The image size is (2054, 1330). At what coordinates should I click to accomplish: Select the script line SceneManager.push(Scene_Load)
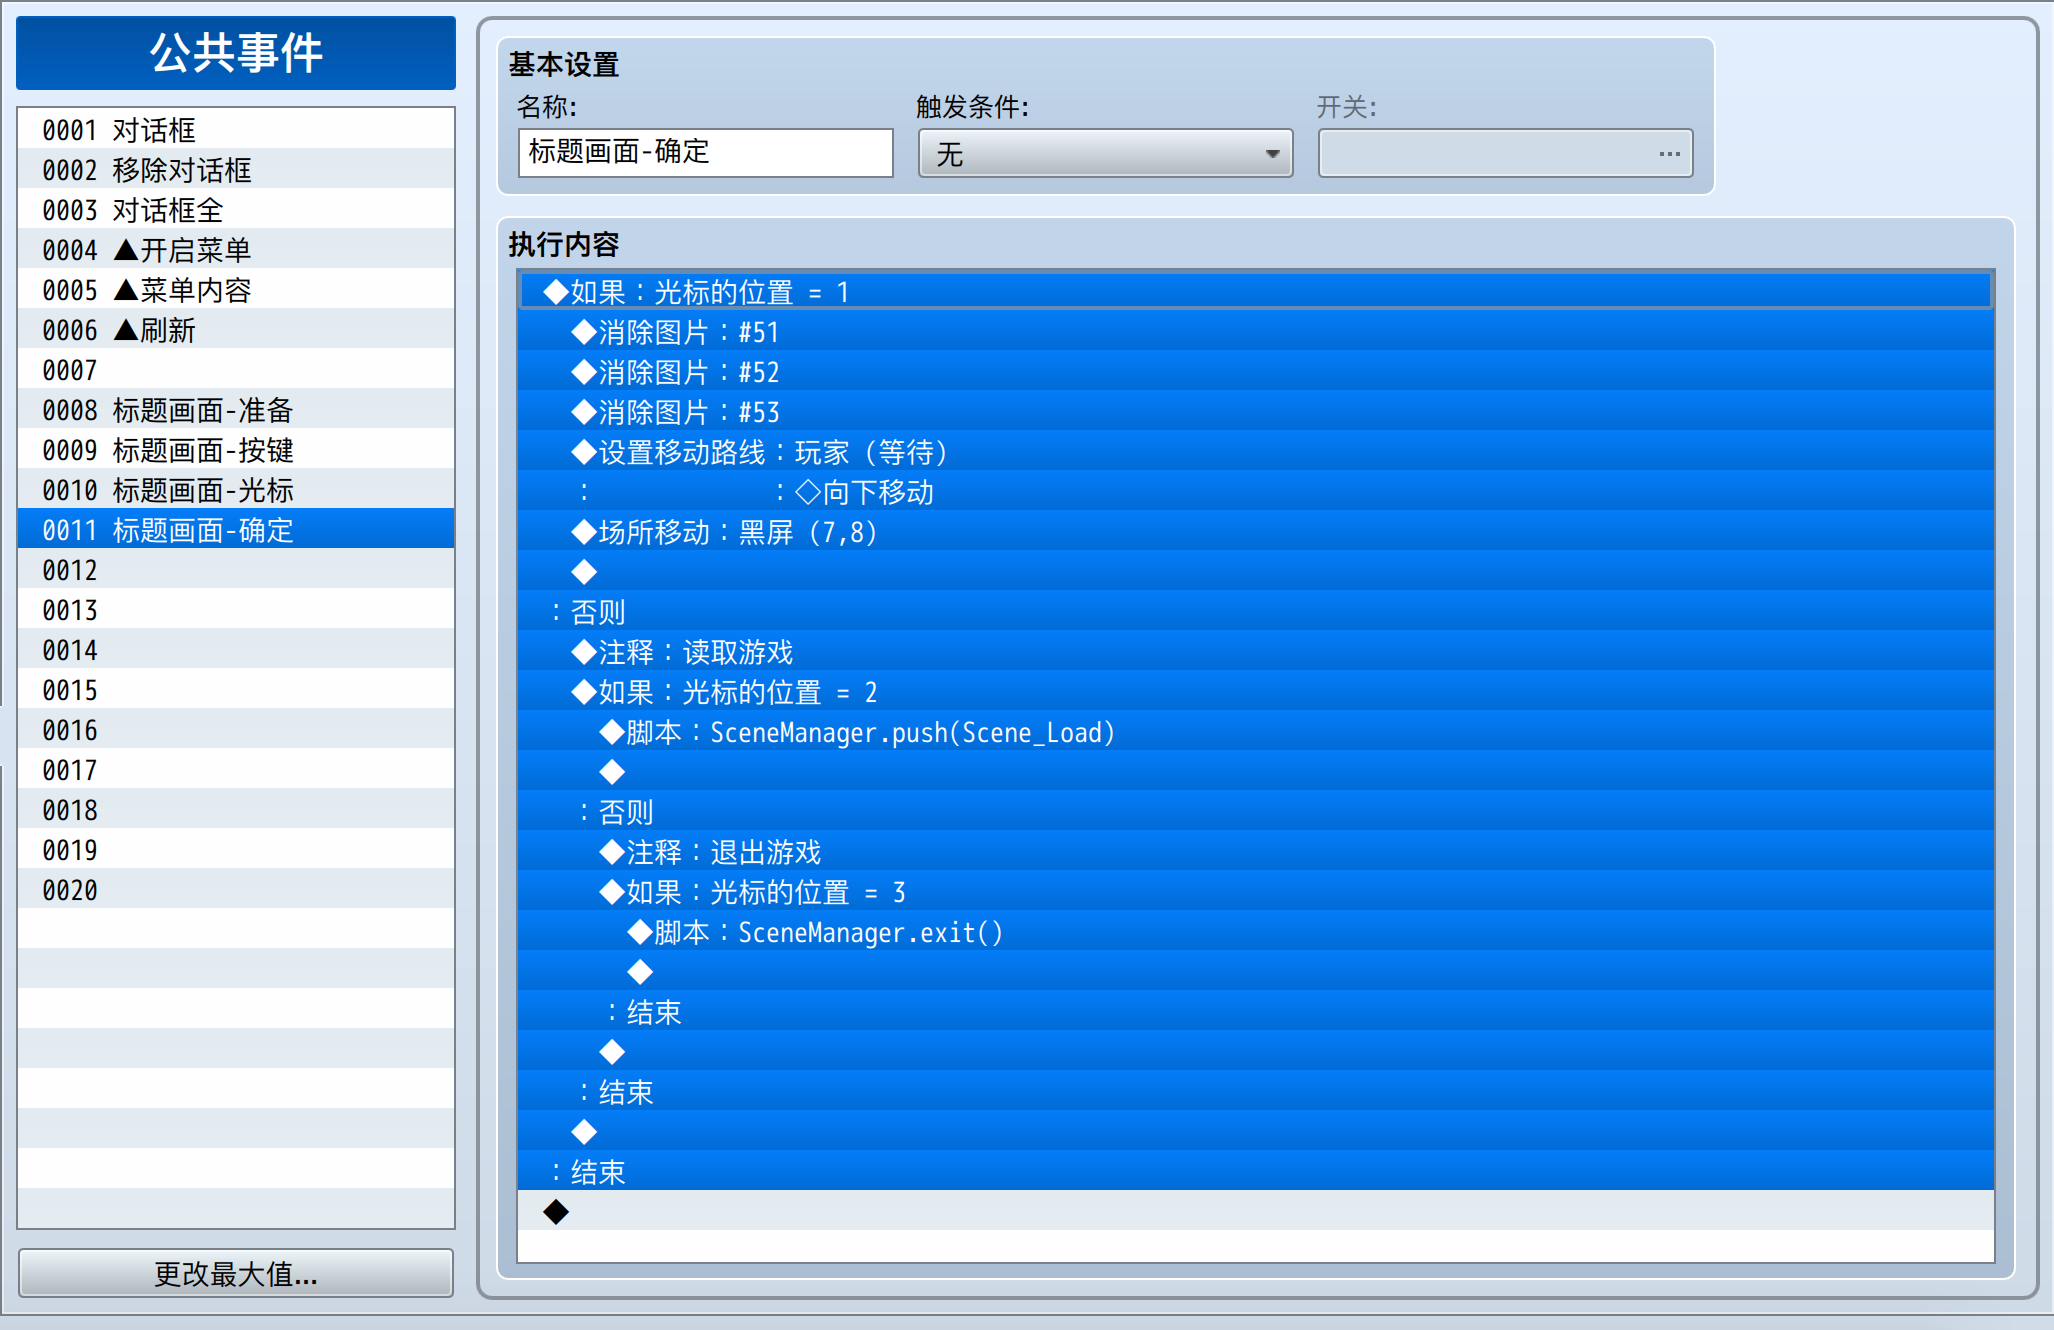1256,731
